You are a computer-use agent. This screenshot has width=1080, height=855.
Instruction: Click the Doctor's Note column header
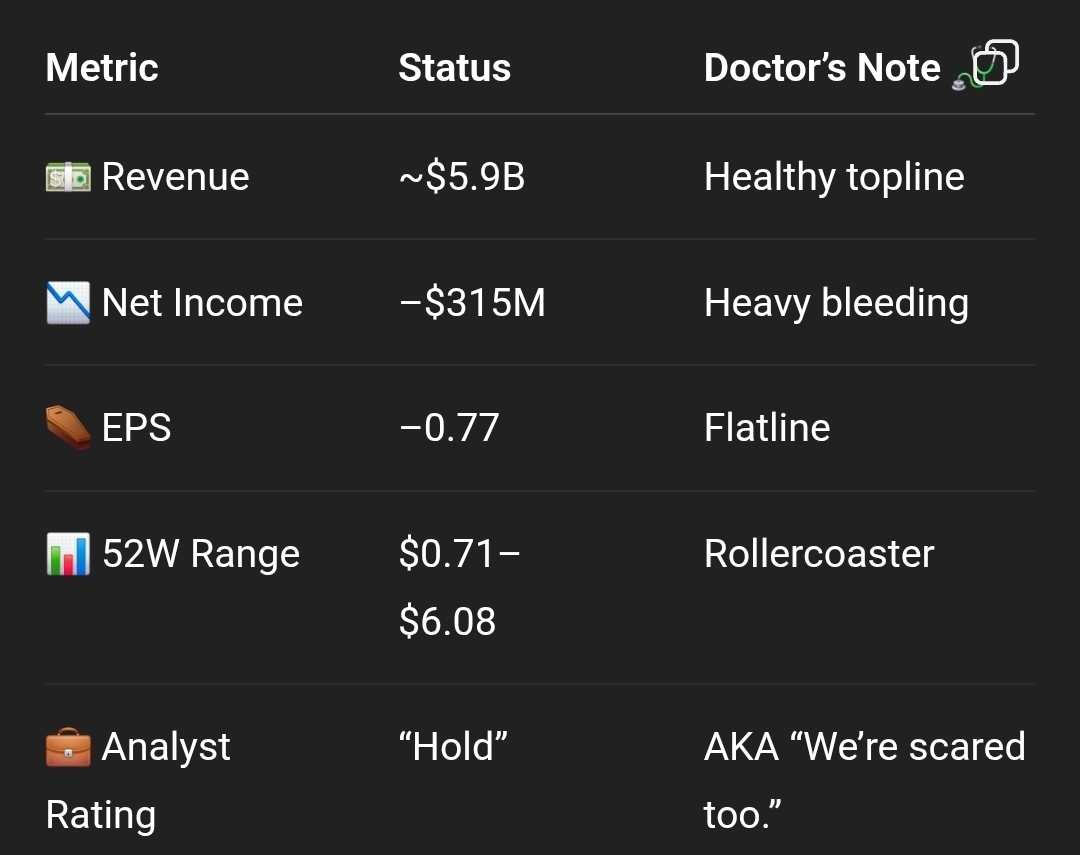coord(822,68)
